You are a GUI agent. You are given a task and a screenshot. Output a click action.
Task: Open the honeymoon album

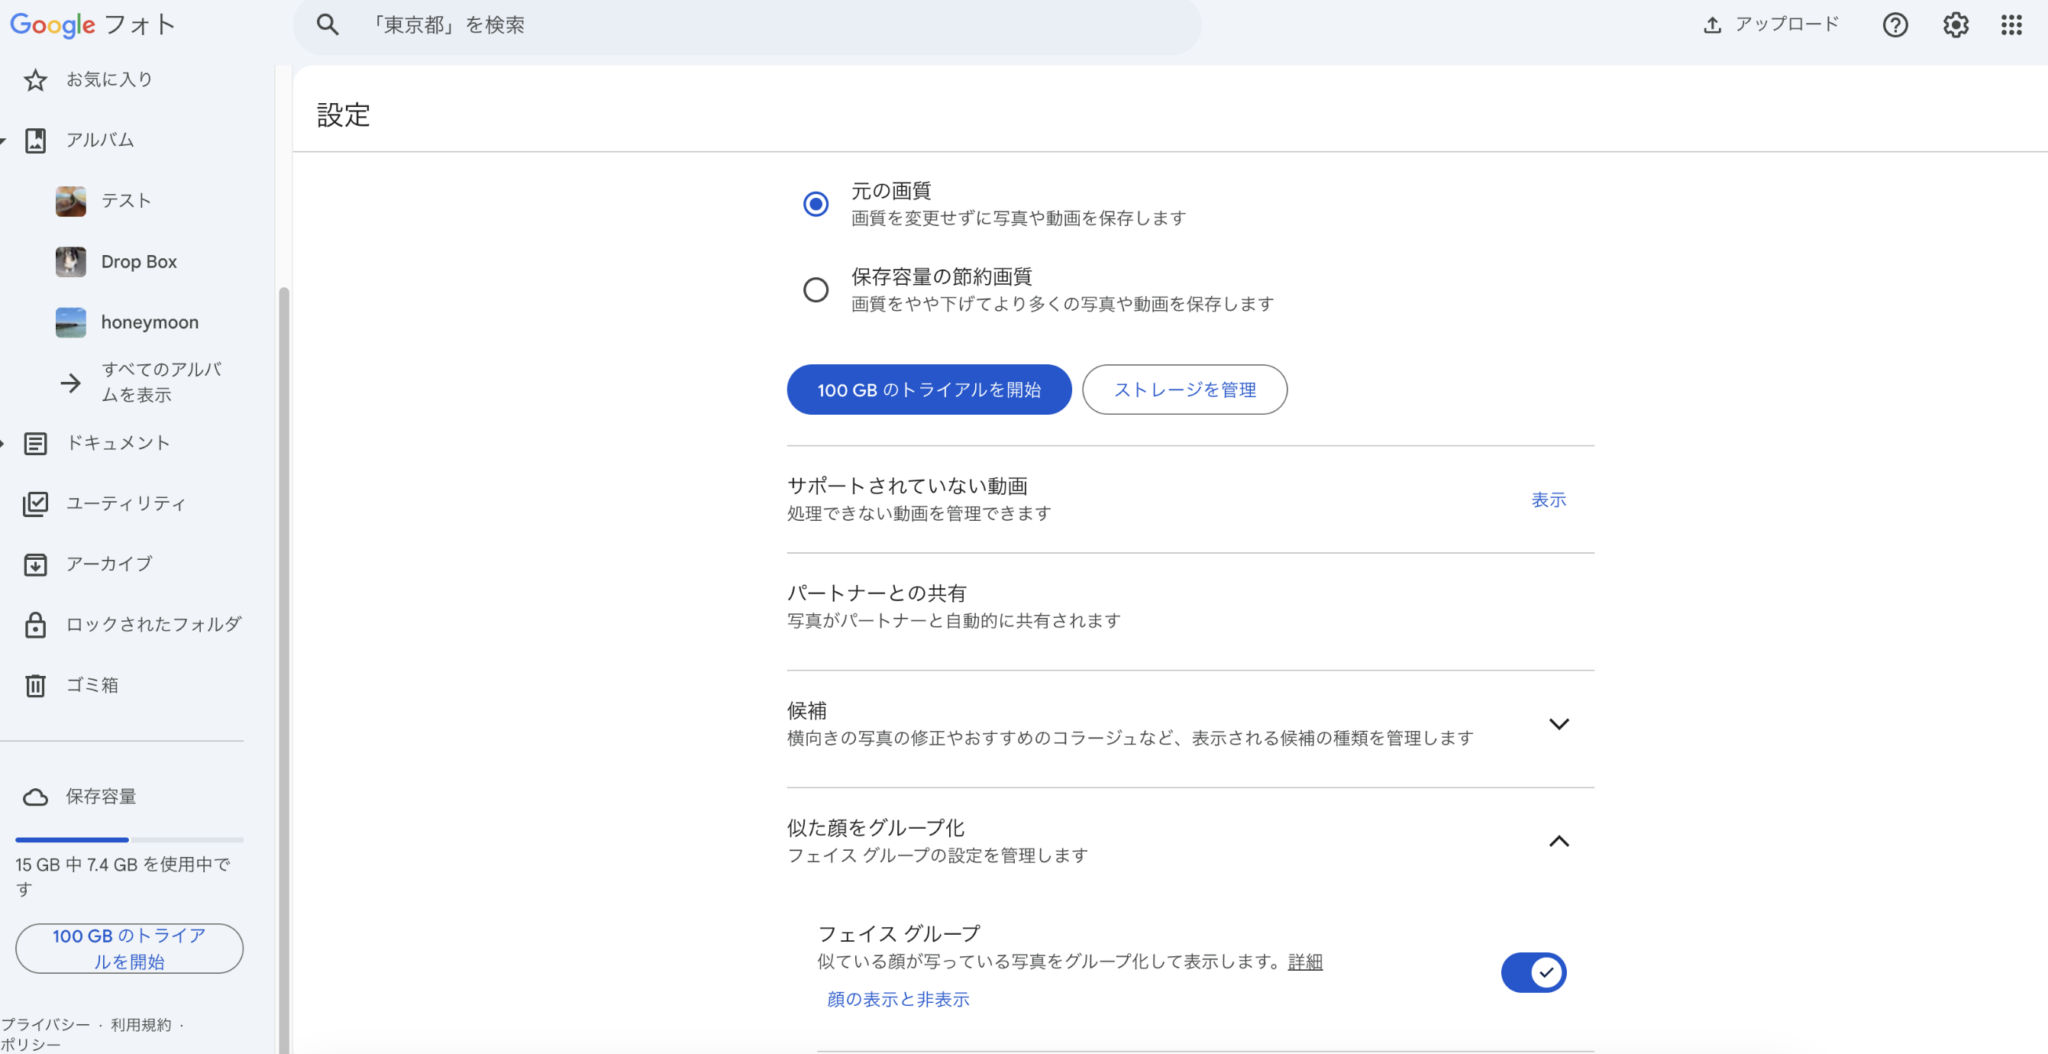pyautogui.click(x=149, y=323)
